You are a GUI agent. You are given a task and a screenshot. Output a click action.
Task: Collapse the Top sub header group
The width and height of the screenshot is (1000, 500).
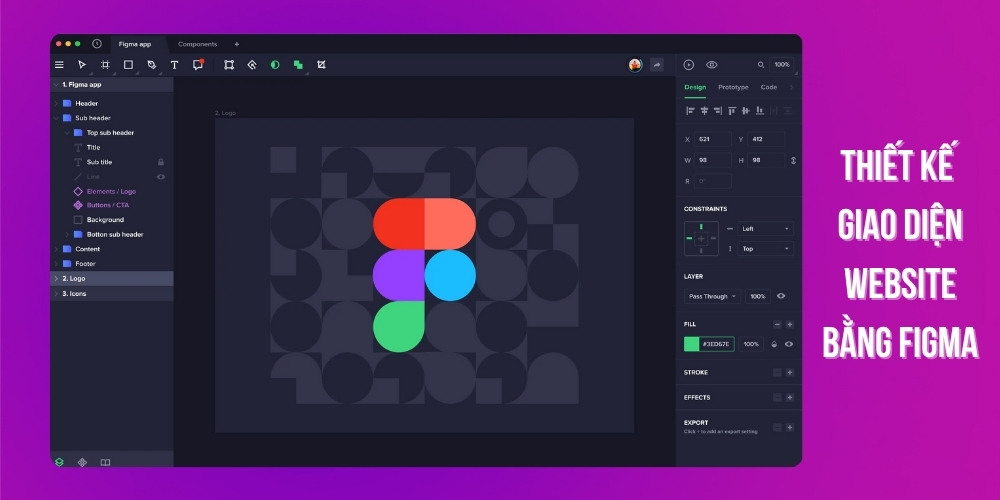(67, 133)
